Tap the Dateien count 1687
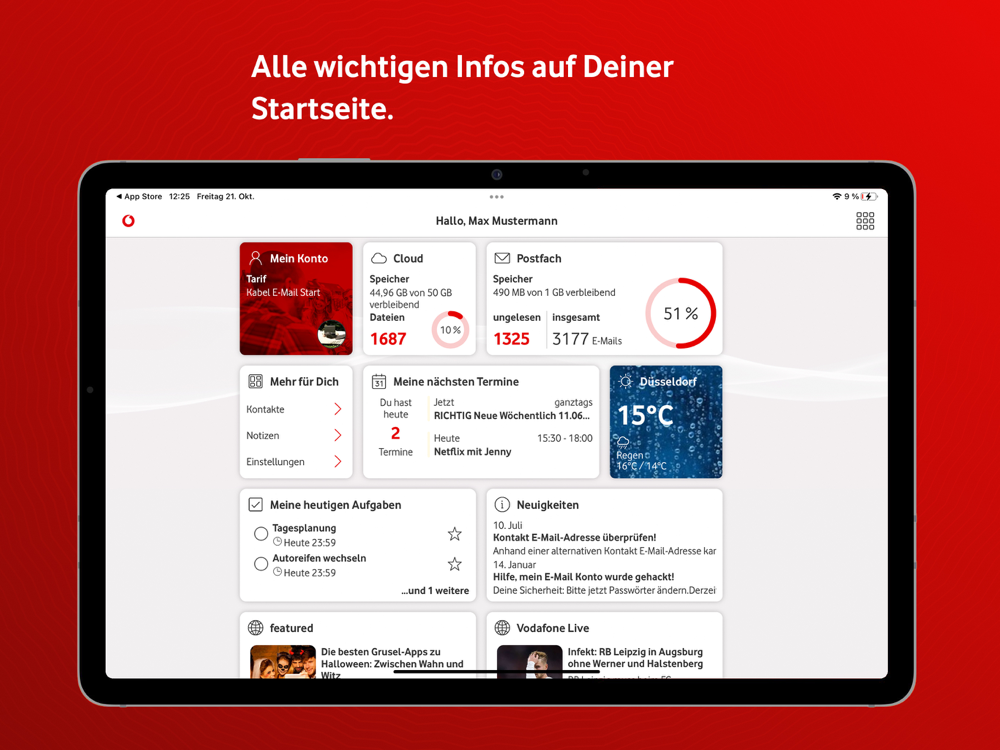Screen dimensions: 1000x750 pos(388,339)
